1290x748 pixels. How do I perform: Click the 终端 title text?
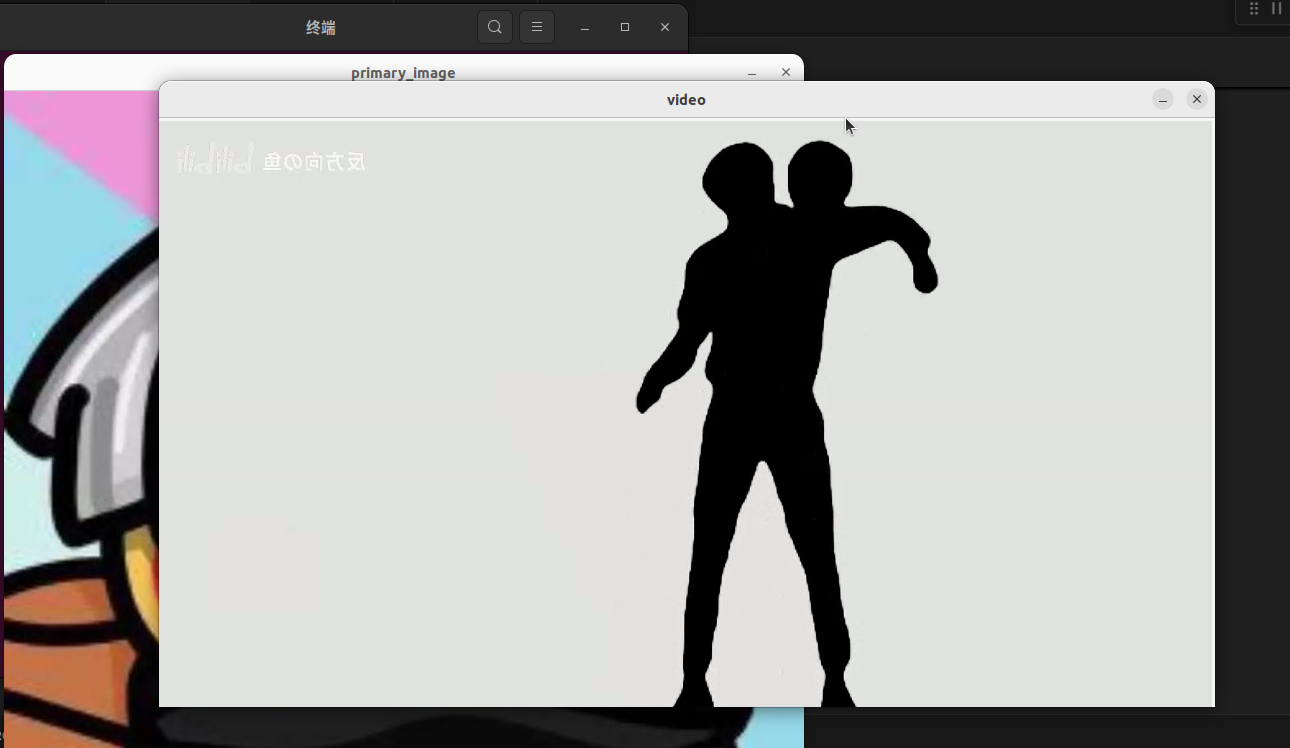(x=321, y=28)
